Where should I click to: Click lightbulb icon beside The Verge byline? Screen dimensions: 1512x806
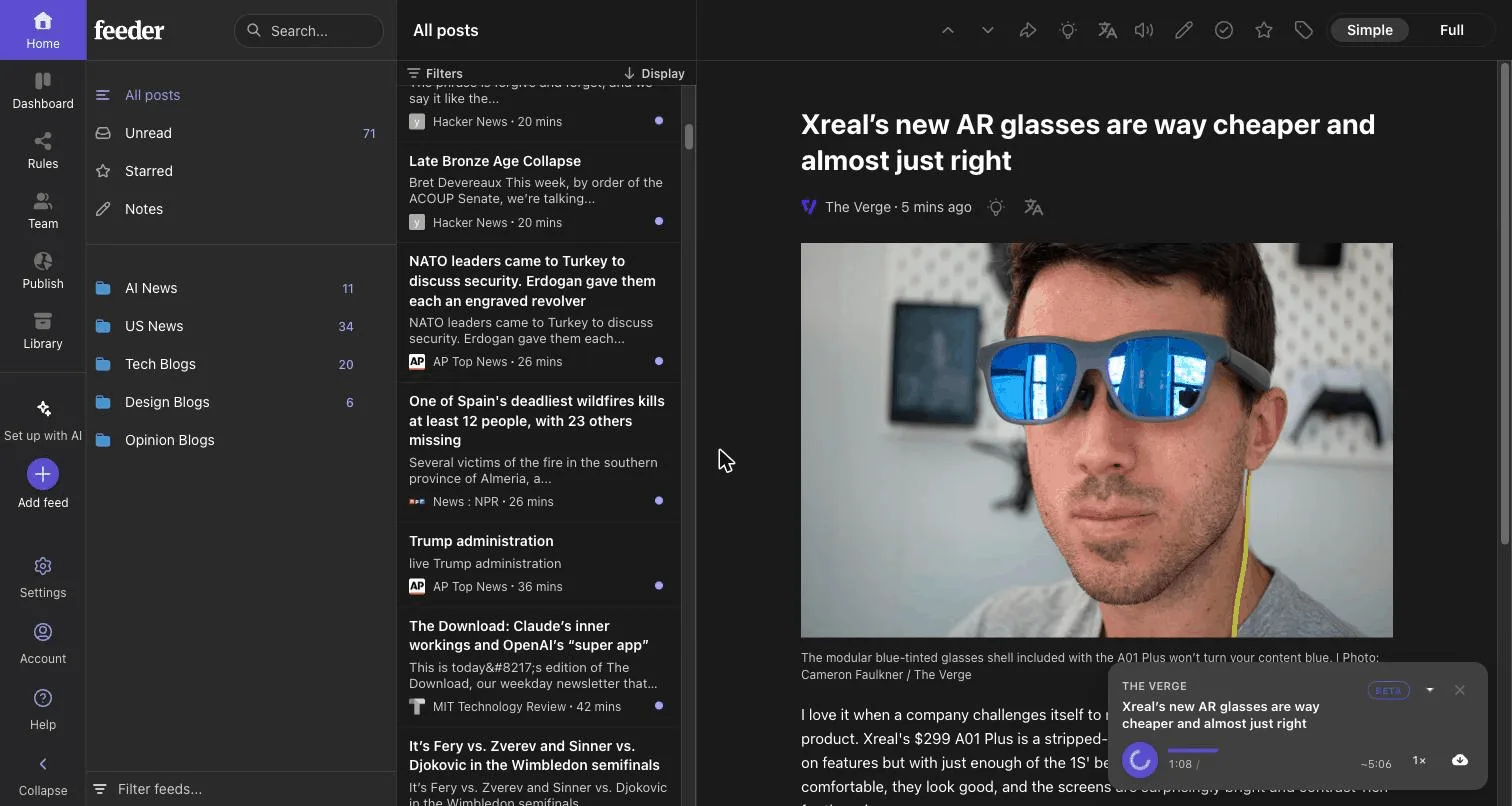pyautogui.click(x=996, y=207)
